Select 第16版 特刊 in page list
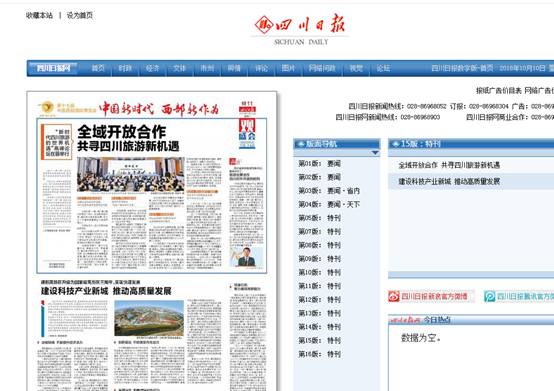 [319, 354]
